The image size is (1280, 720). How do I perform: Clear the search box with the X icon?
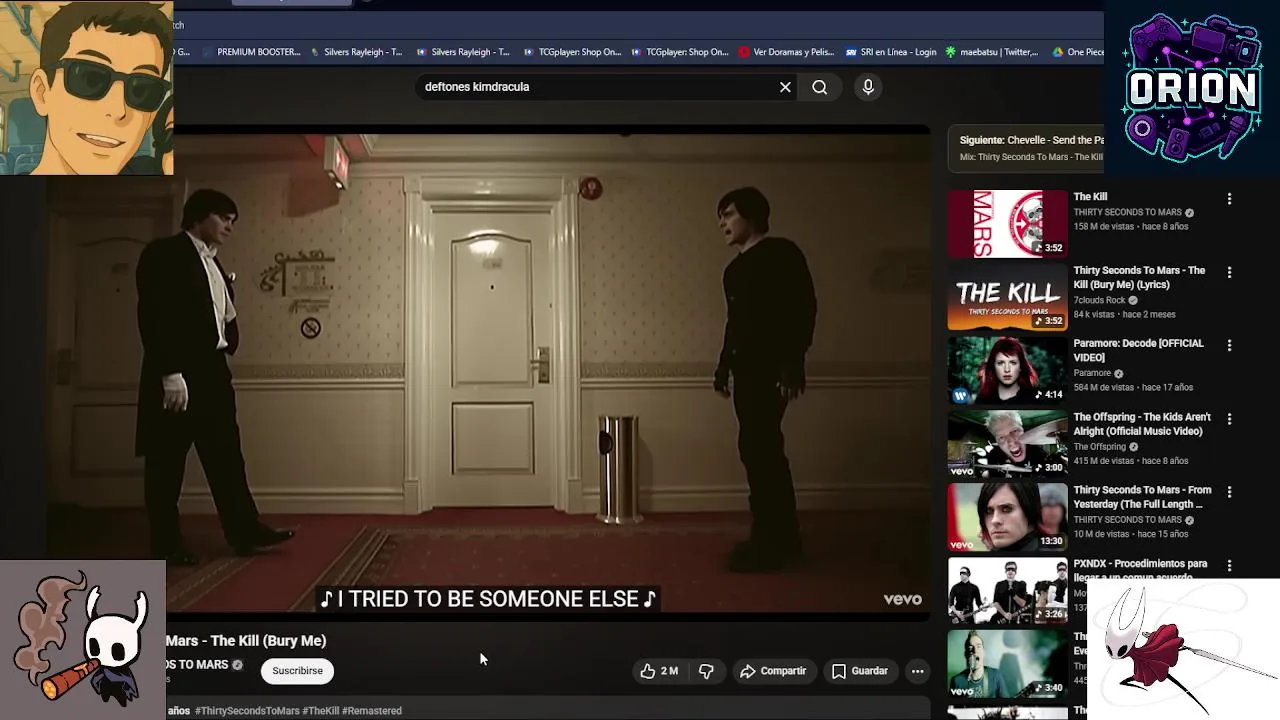[785, 87]
